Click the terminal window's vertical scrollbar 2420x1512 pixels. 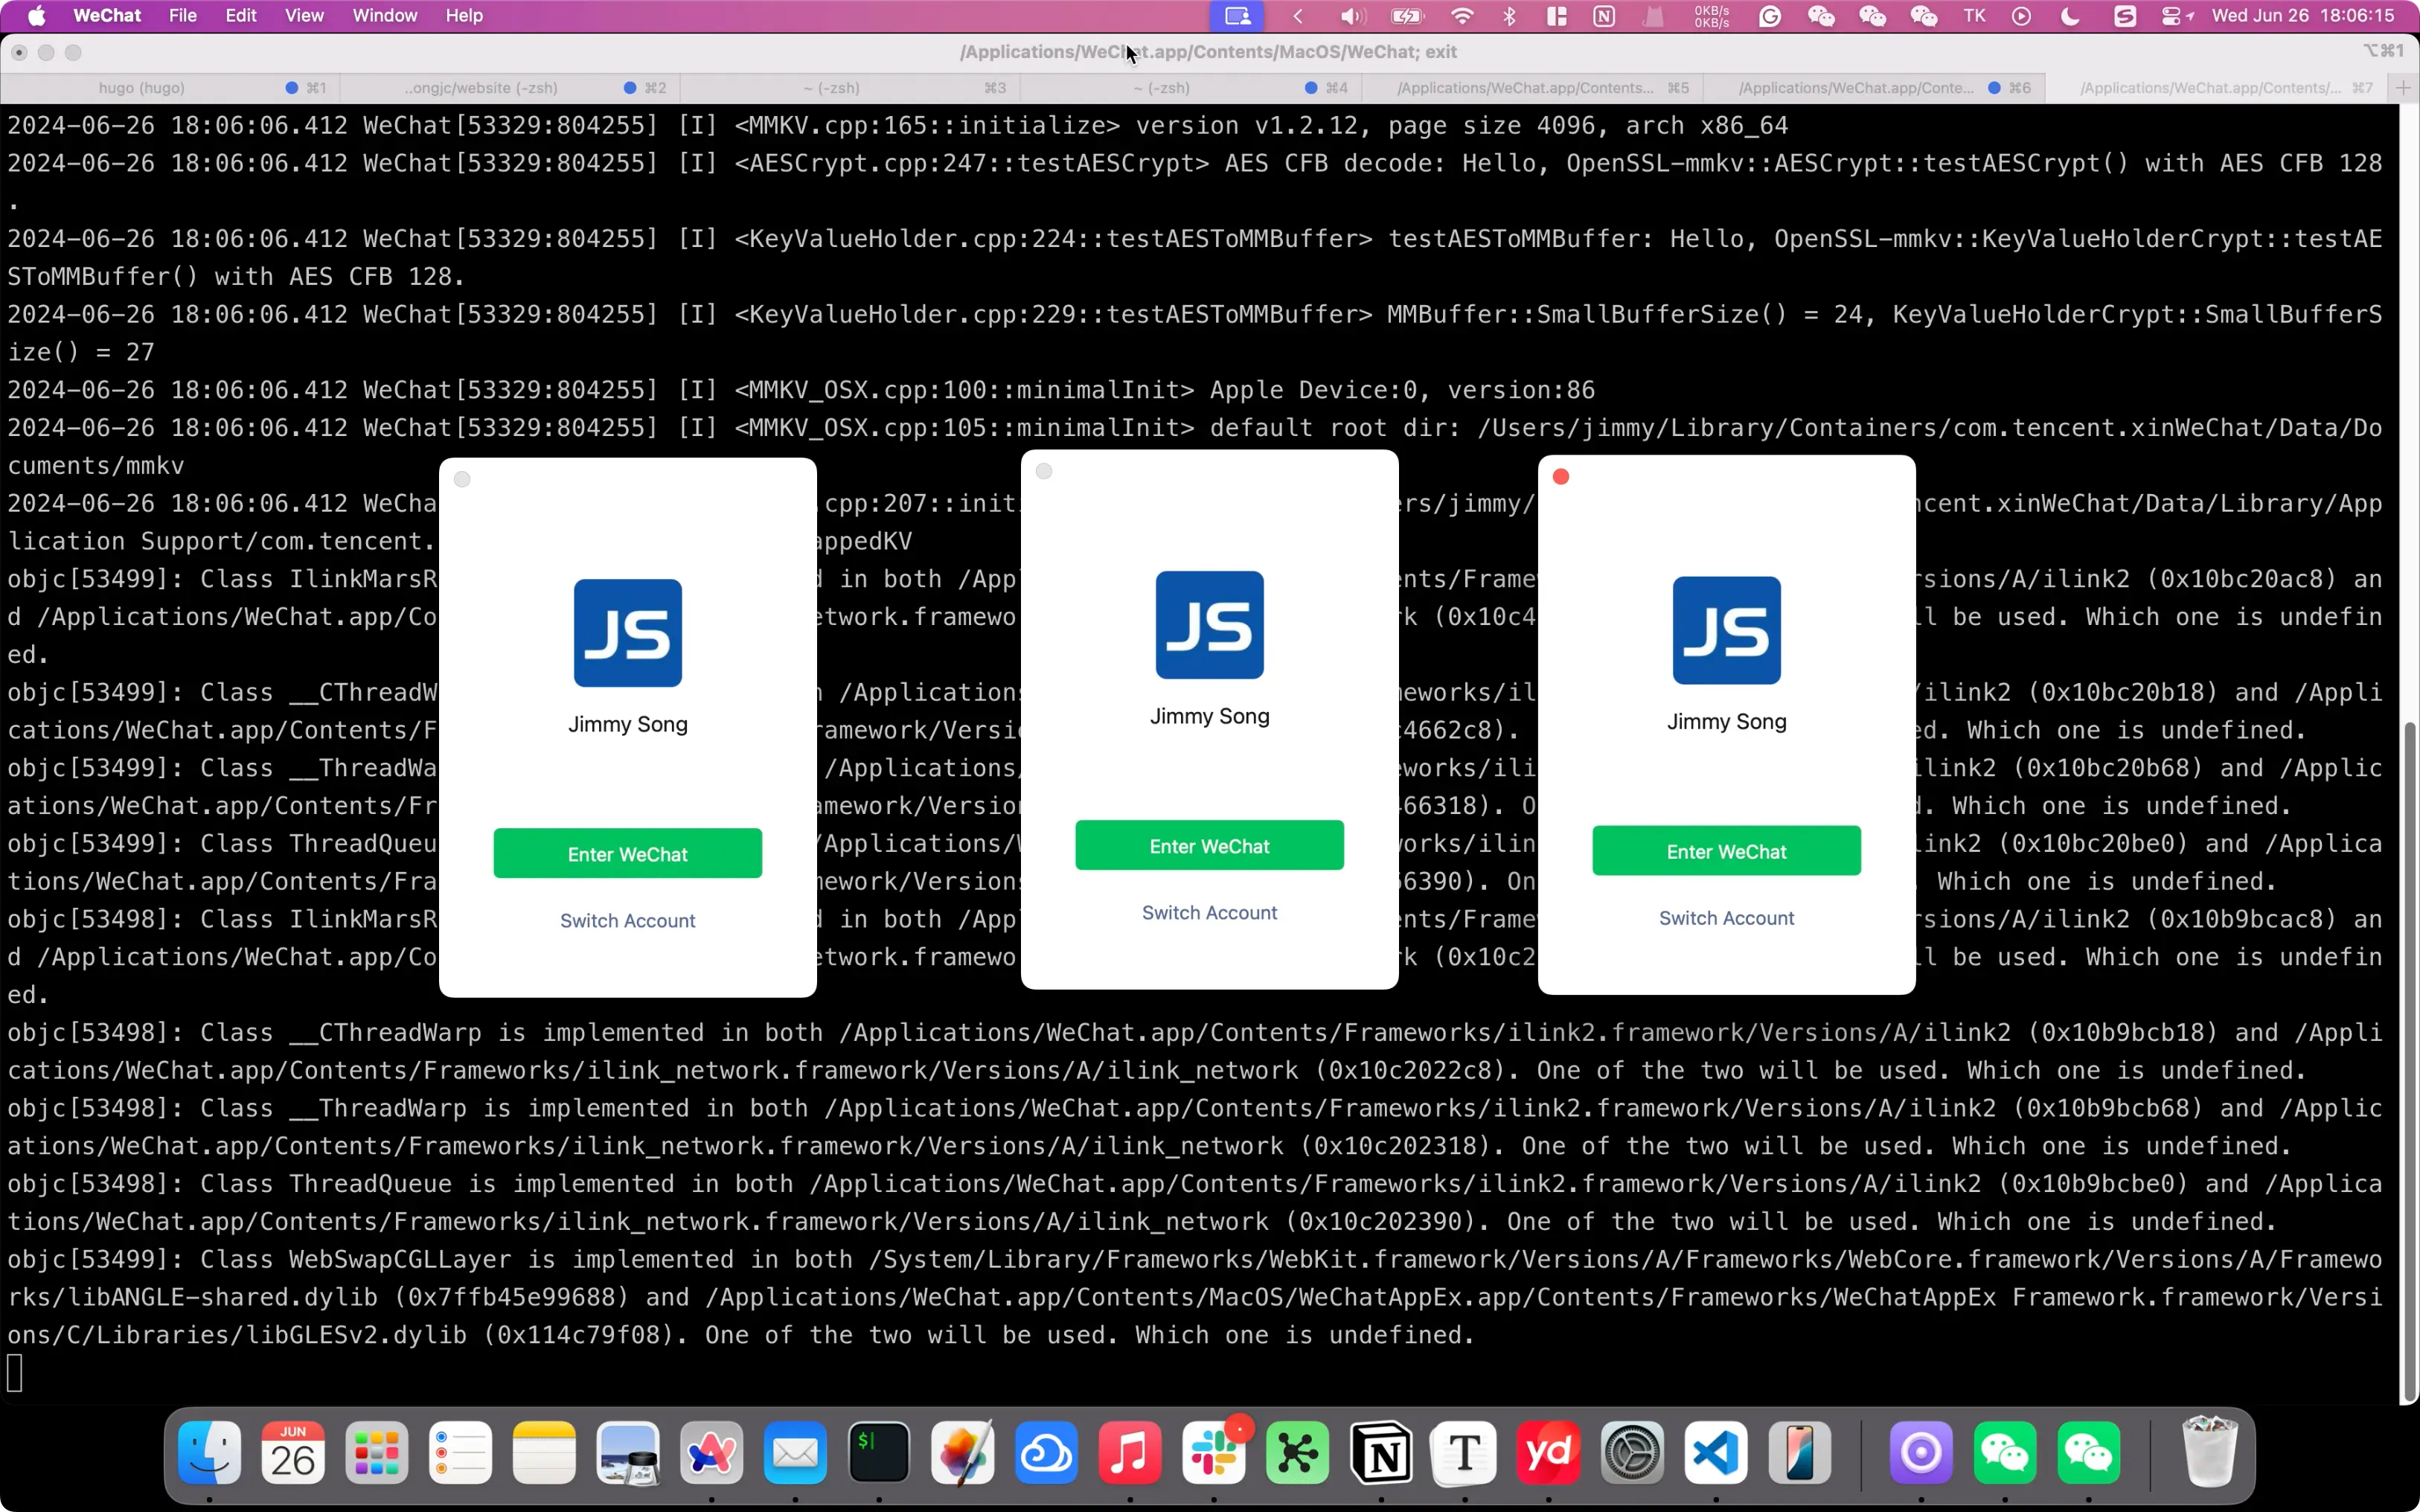click(2409, 1060)
